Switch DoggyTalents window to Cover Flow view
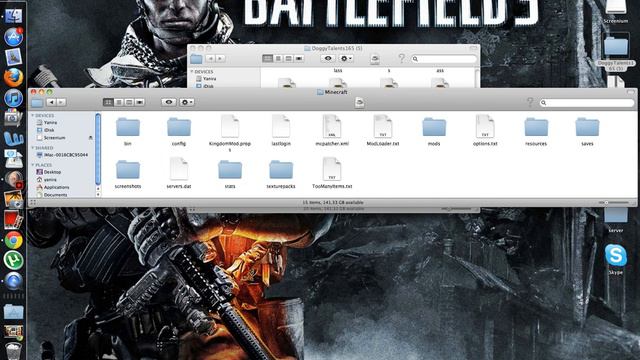 click(x=299, y=58)
